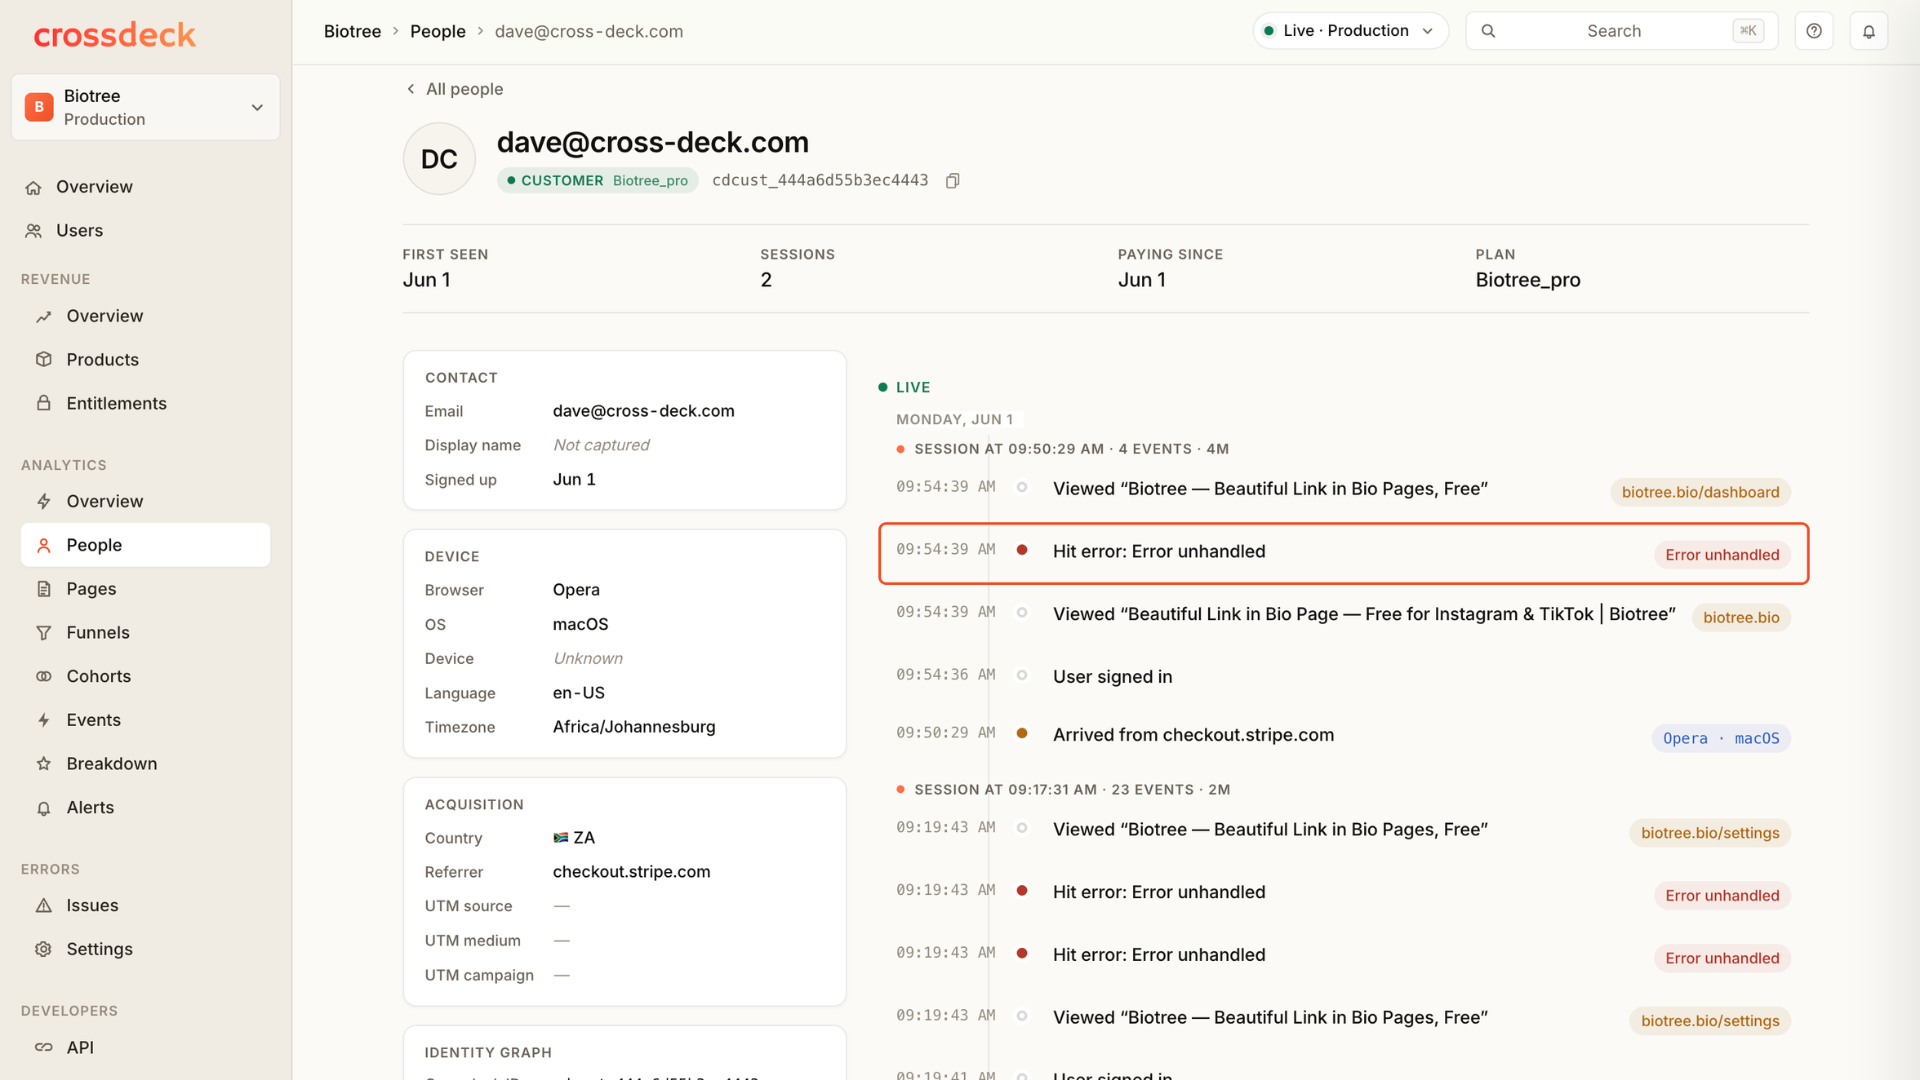Click the Events bolt icon
The height and width of the screenshot is (1080, 1920).
[x=44, y=720]
